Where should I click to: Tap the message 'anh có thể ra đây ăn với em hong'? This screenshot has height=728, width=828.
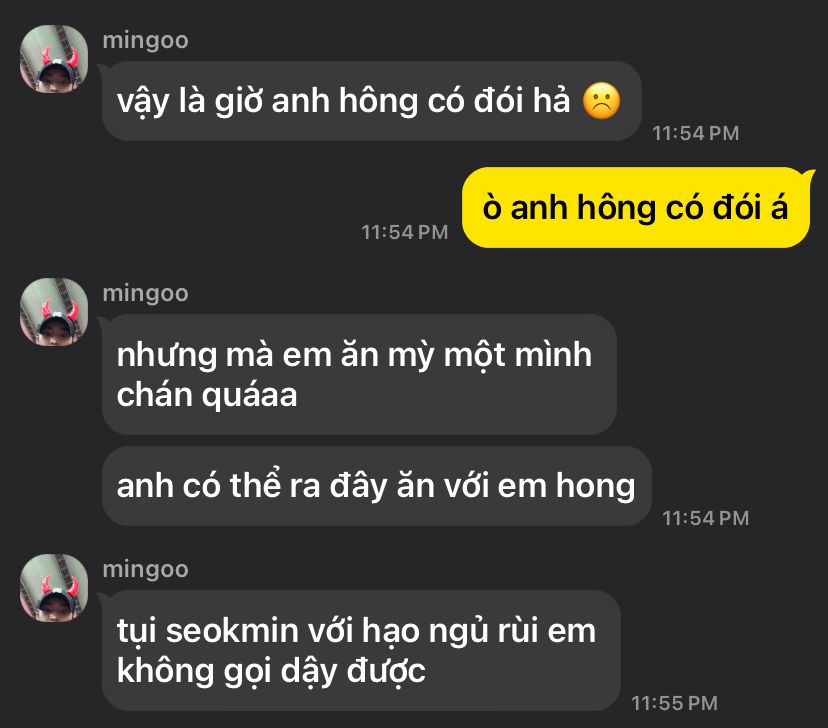tap(377, 486)
